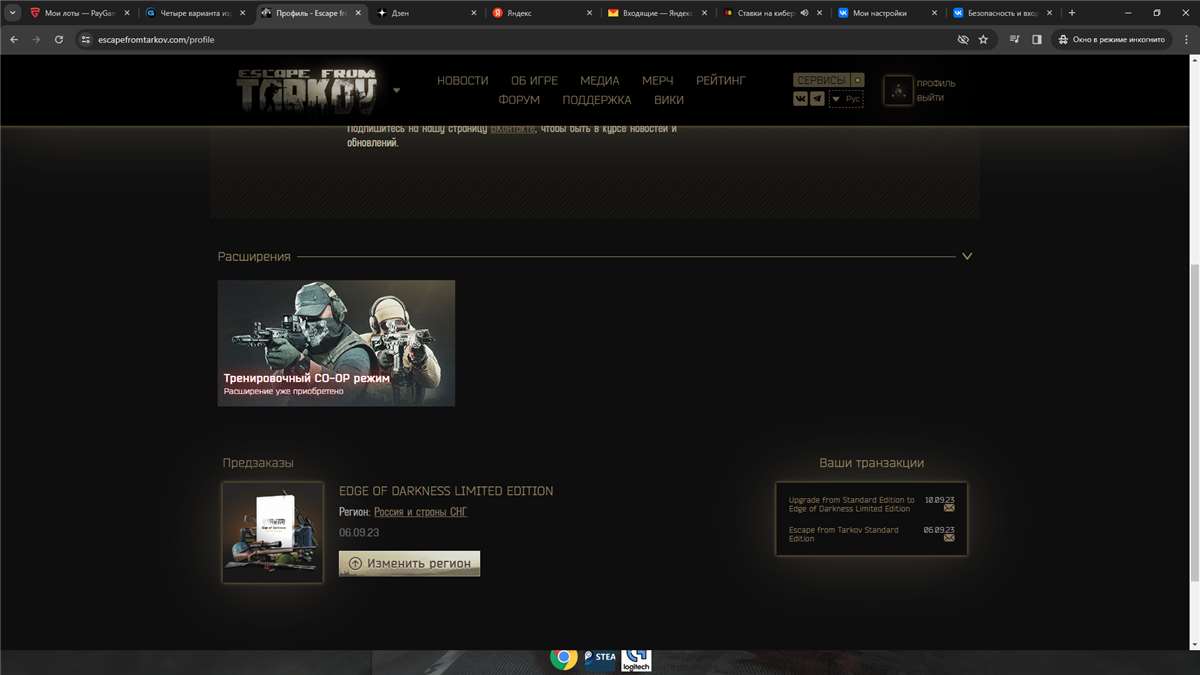Image resolution: width=1200 pixels, height=675 pixels.
Task: Mute the Ставки на кибер tab audio icon
Action: coord(804,13)
